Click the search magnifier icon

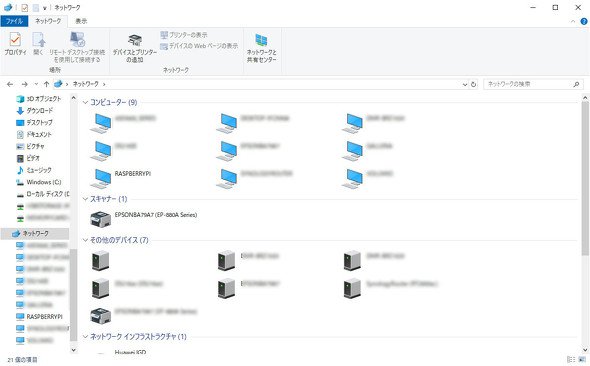(x=576, y=85)
